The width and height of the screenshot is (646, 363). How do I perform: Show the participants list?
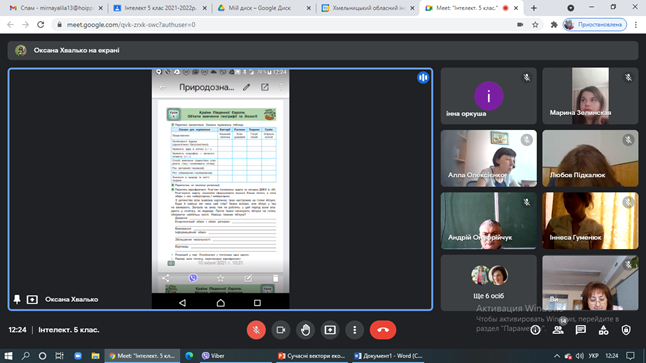coord(558,330)
